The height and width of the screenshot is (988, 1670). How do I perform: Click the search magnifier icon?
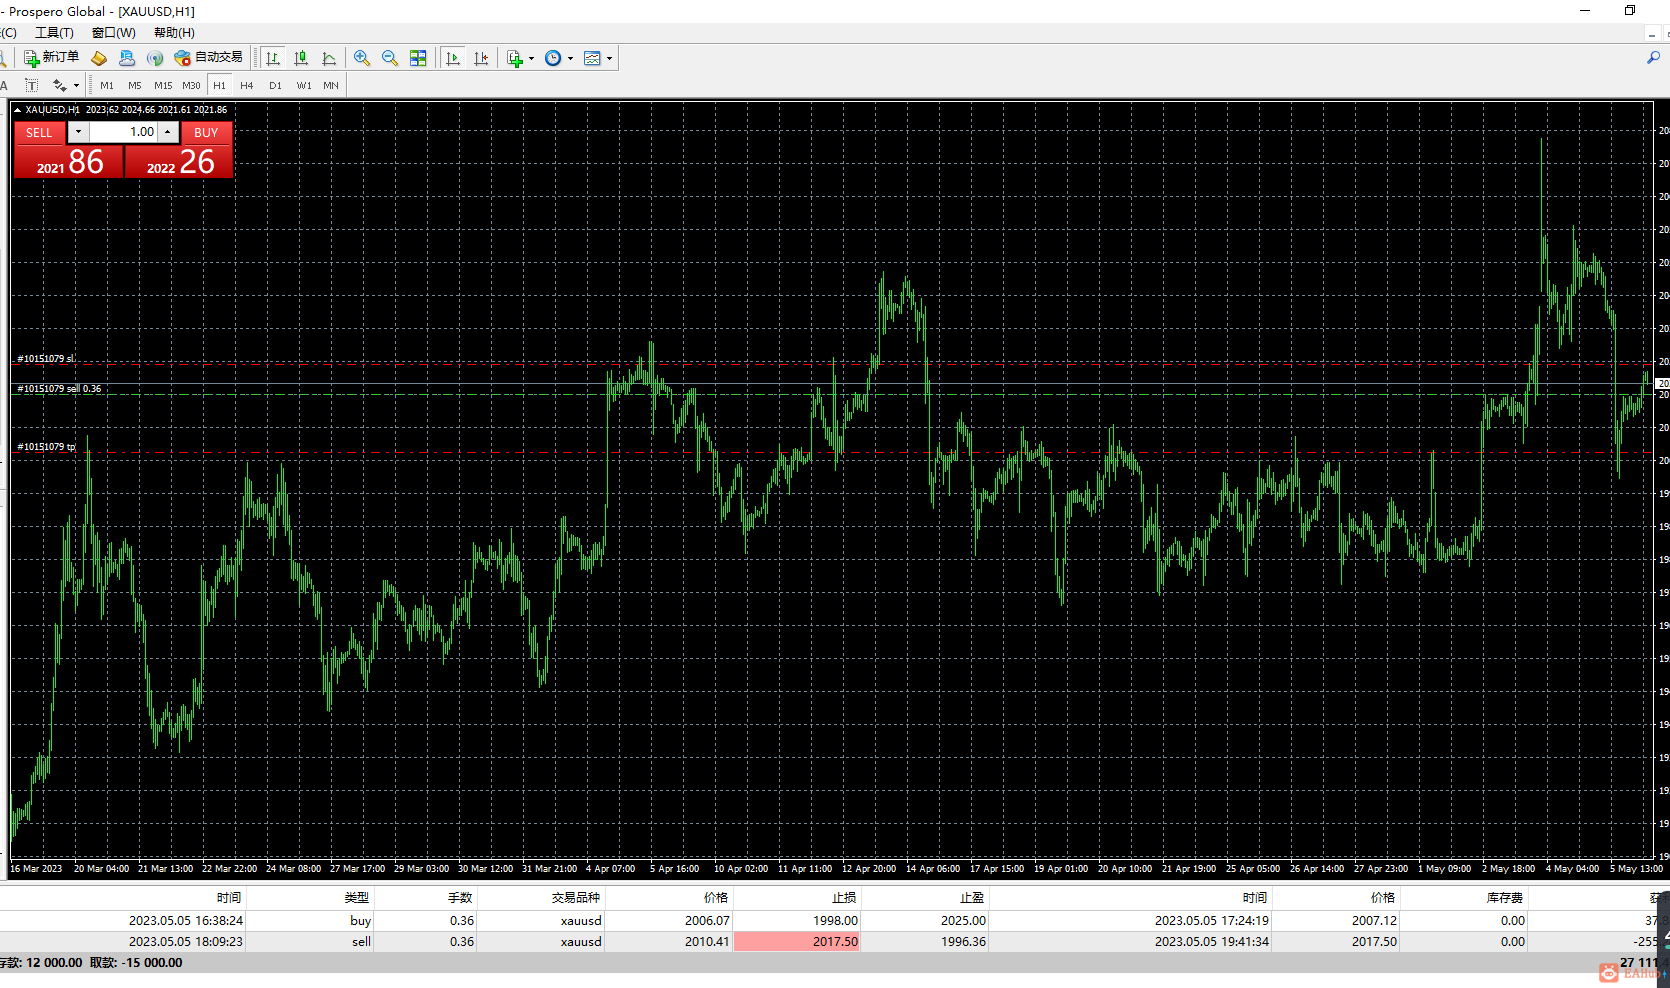pos(1654,58)
